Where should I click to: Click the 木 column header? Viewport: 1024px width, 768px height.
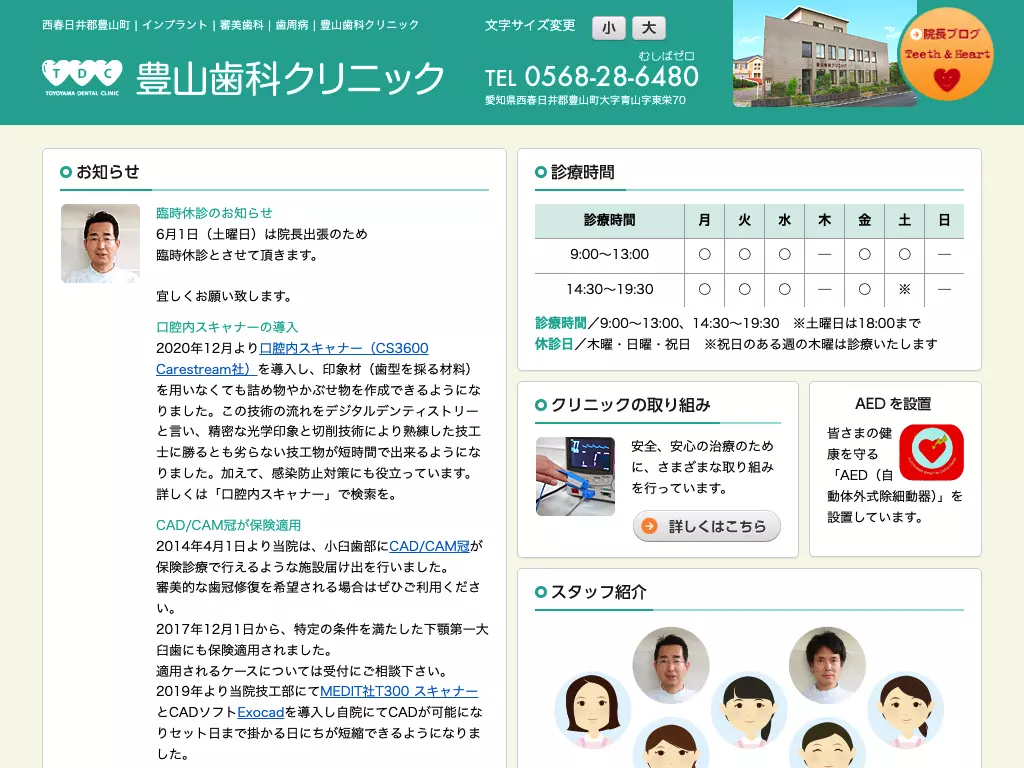tap(825, 221)
